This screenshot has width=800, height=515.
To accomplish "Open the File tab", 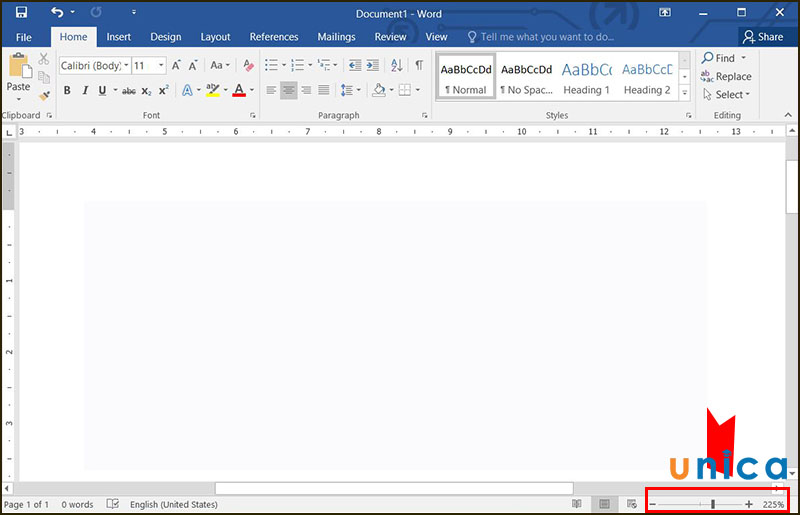I will coord(24,37).
